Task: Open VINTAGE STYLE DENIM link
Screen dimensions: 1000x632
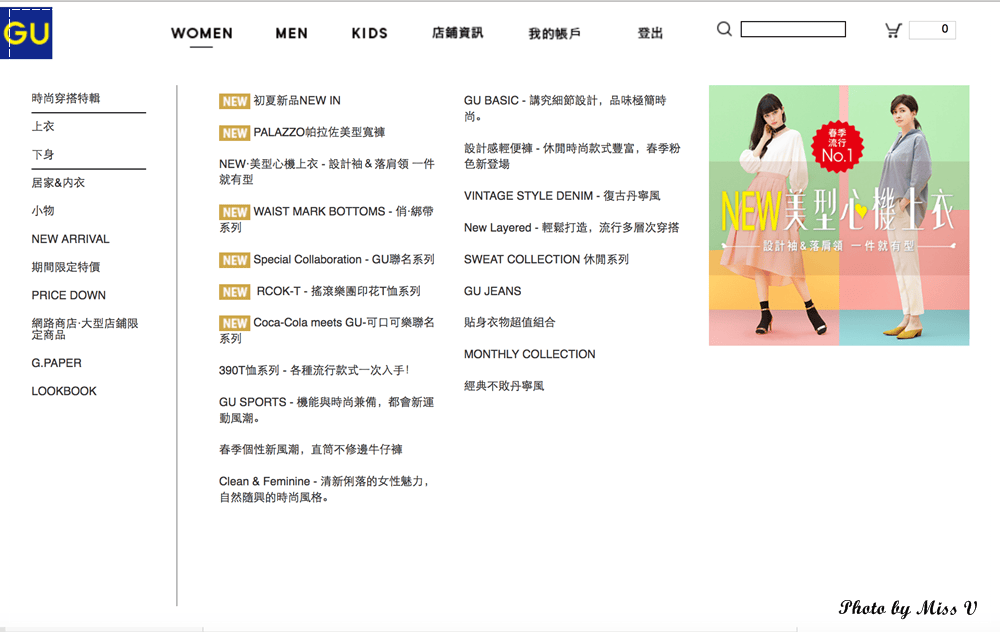Action: 562,196
